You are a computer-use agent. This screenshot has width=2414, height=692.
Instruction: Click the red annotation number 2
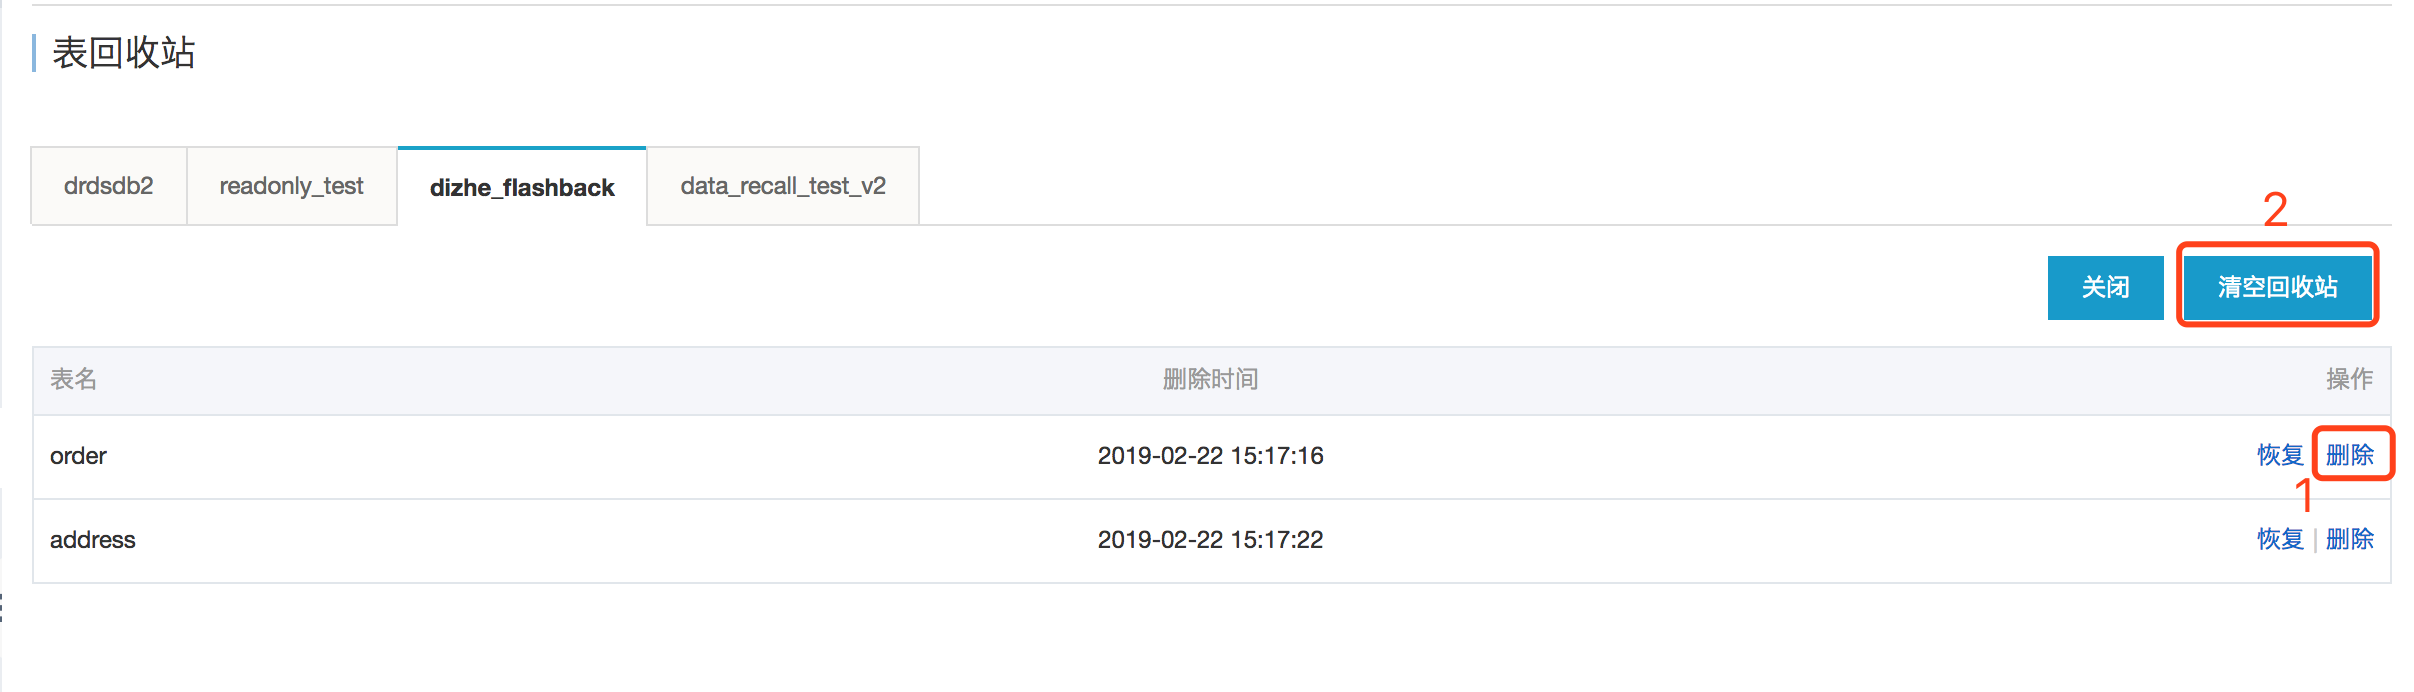point(2275,210)
